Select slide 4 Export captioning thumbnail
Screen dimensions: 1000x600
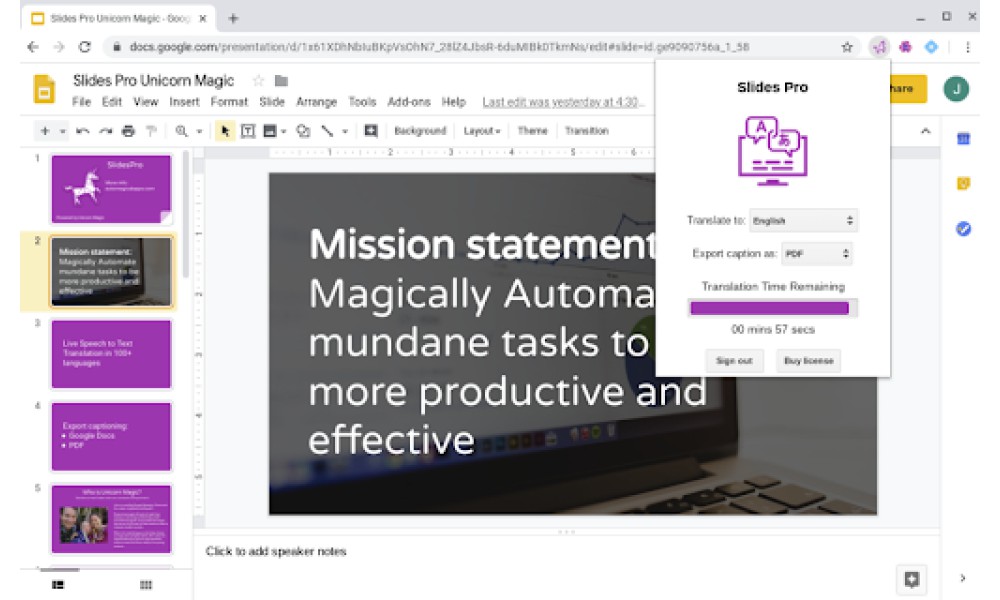pos(111,437)
